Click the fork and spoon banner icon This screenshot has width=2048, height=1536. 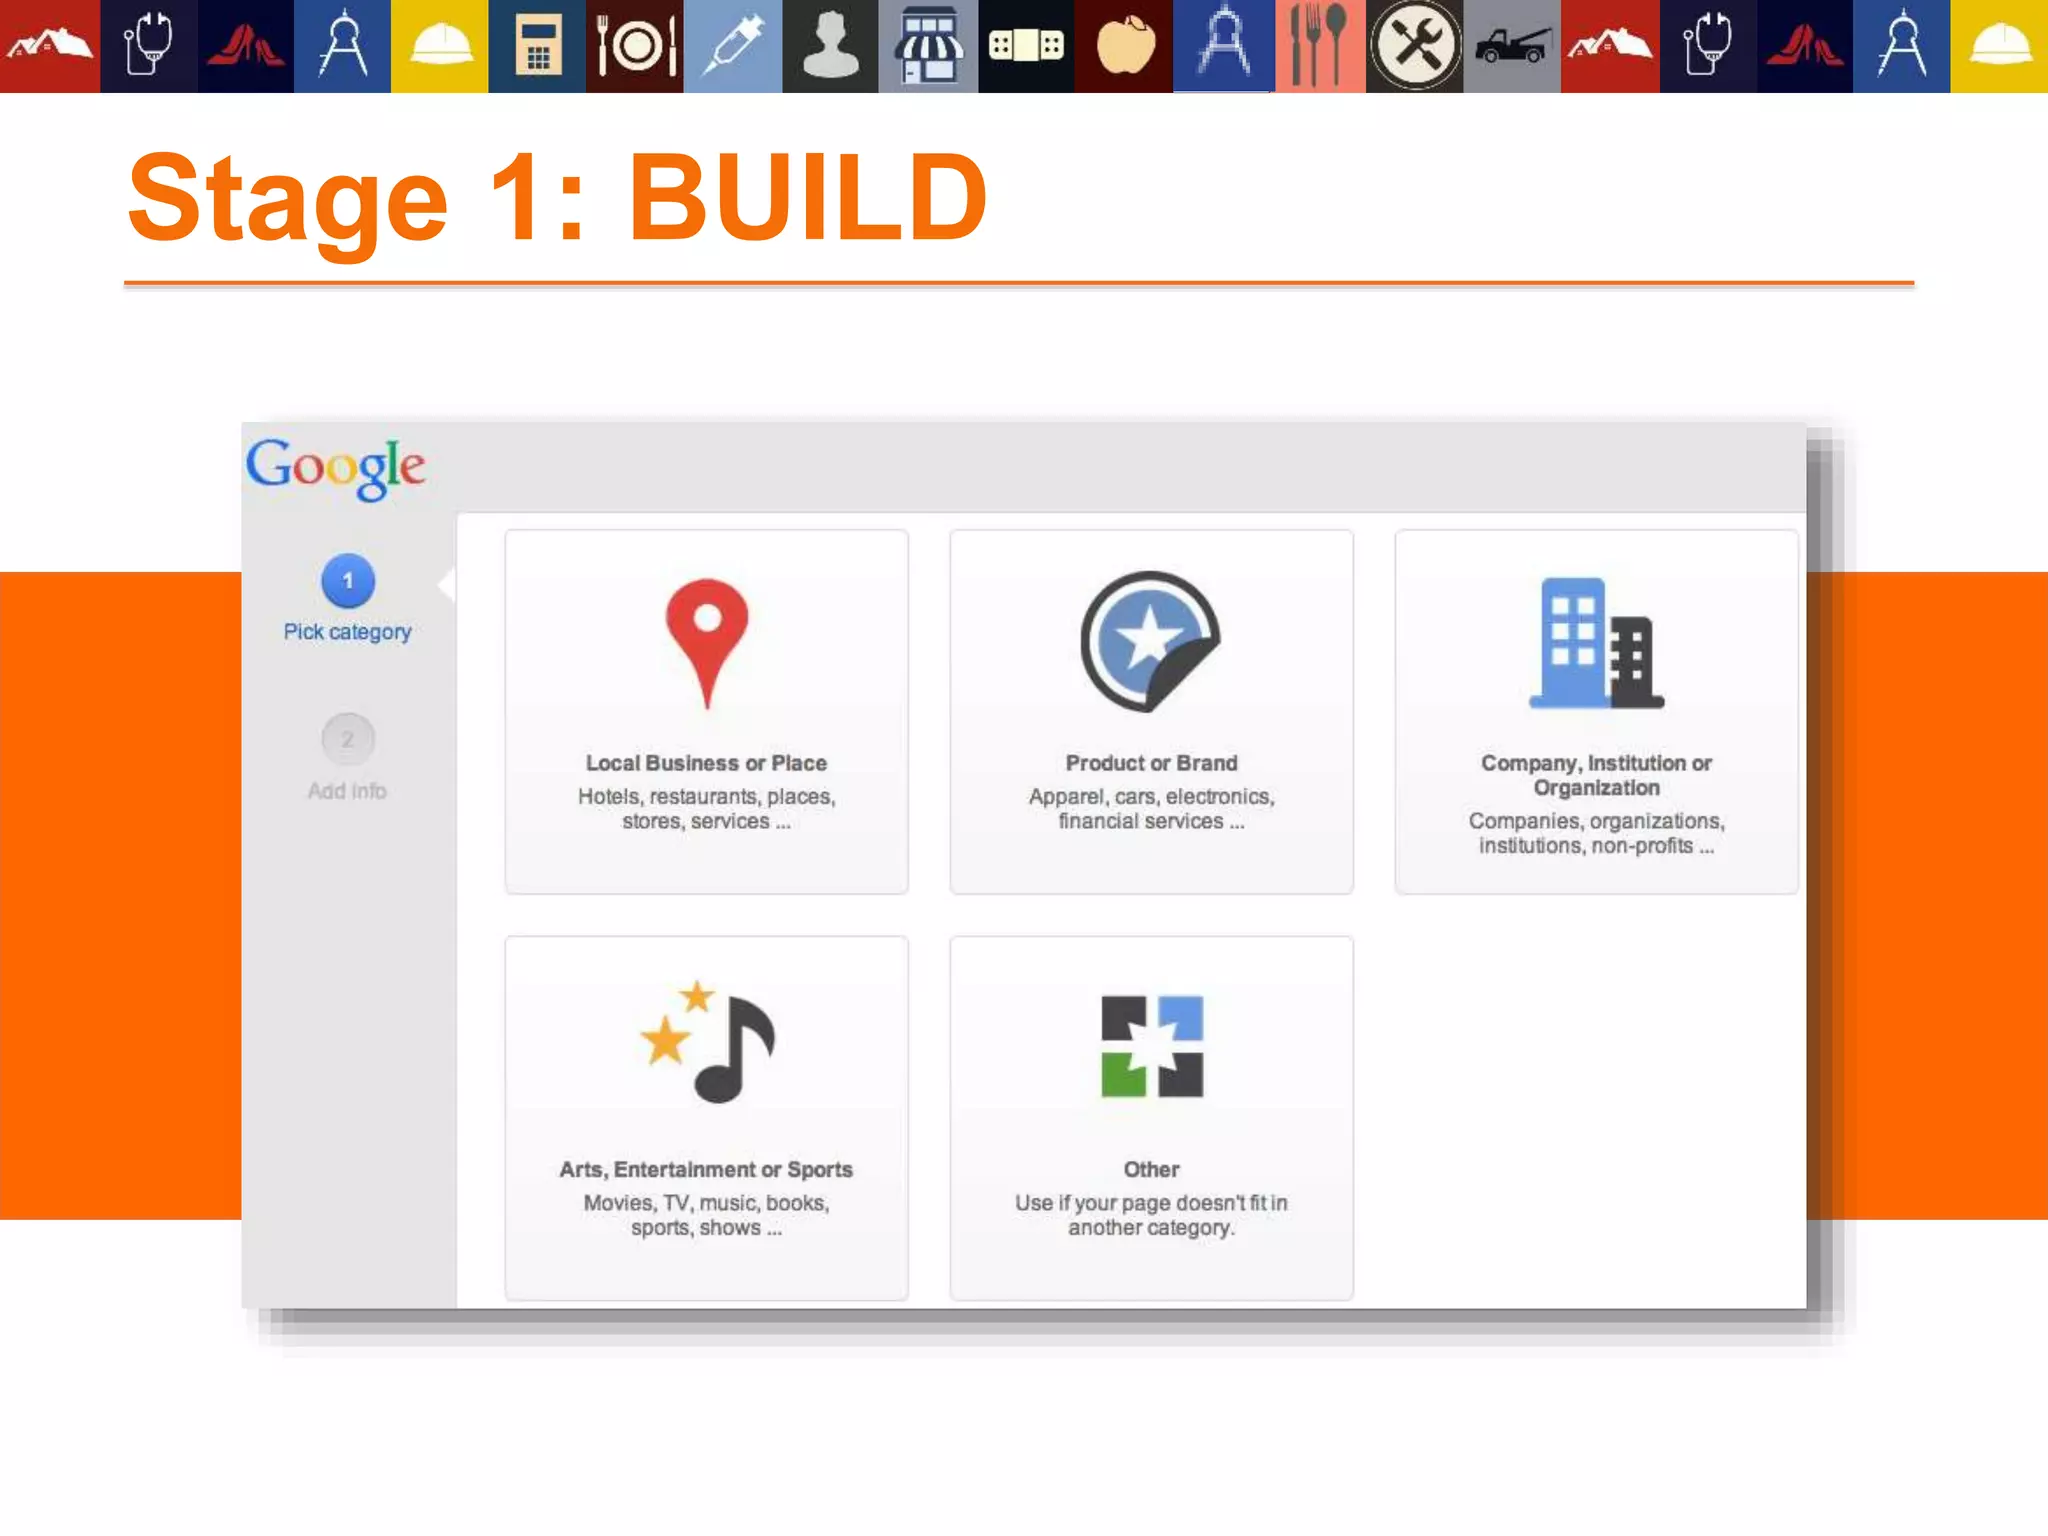(x=1320, y=46)
